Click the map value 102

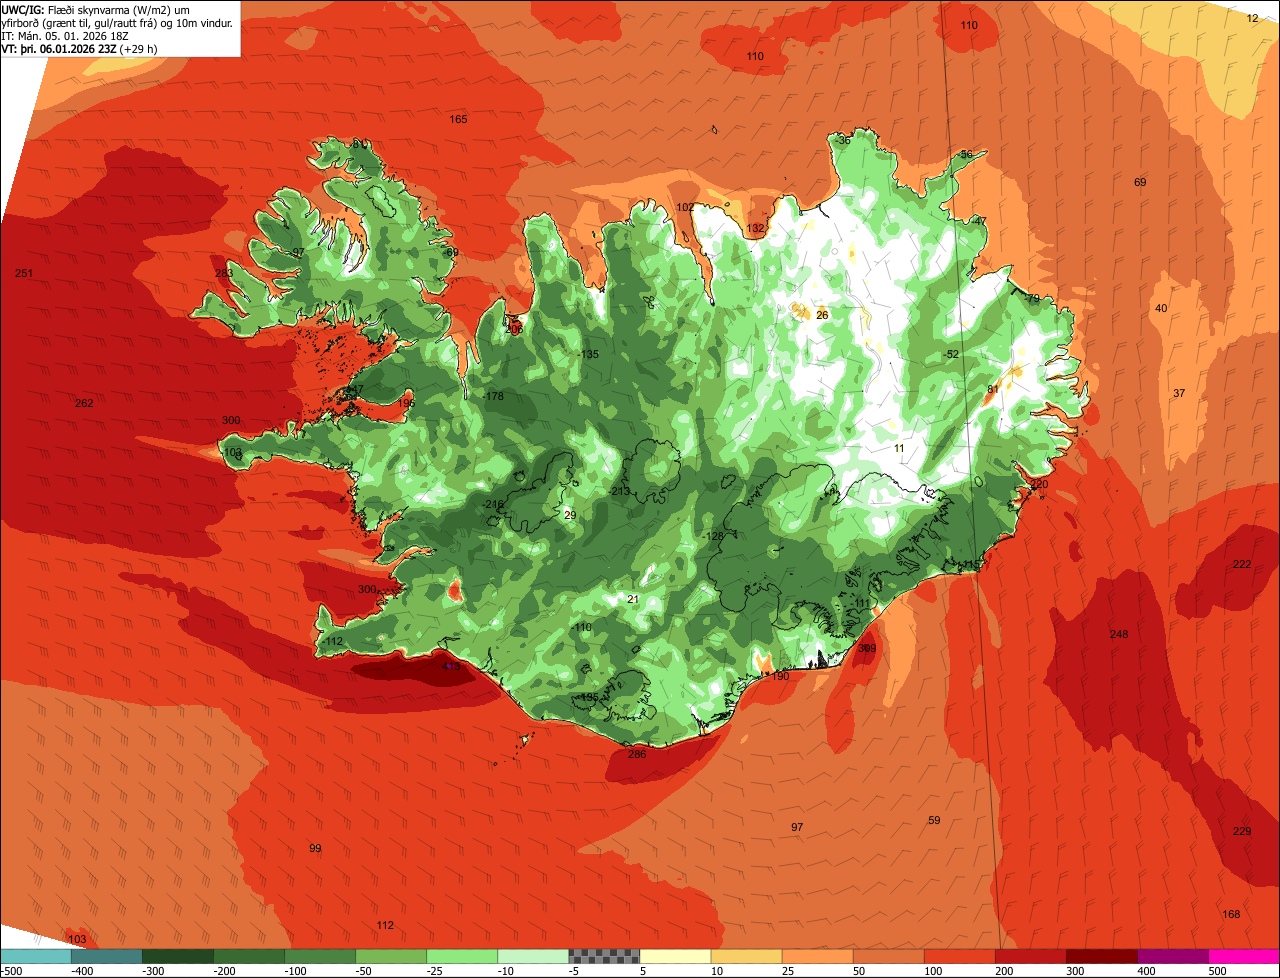click(685, 208)
